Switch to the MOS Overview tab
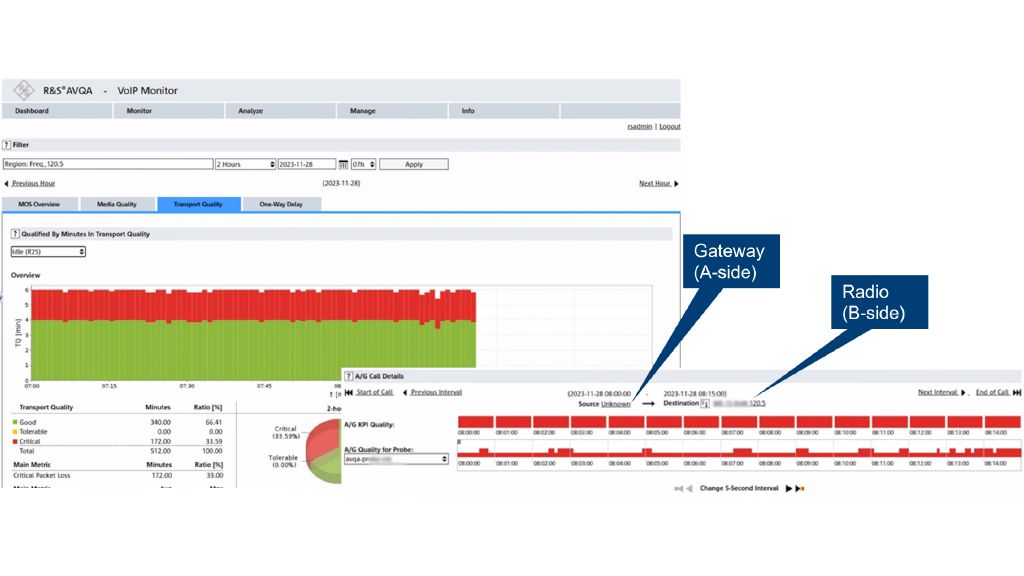1024x576 pixels. (x=39, y=204)
